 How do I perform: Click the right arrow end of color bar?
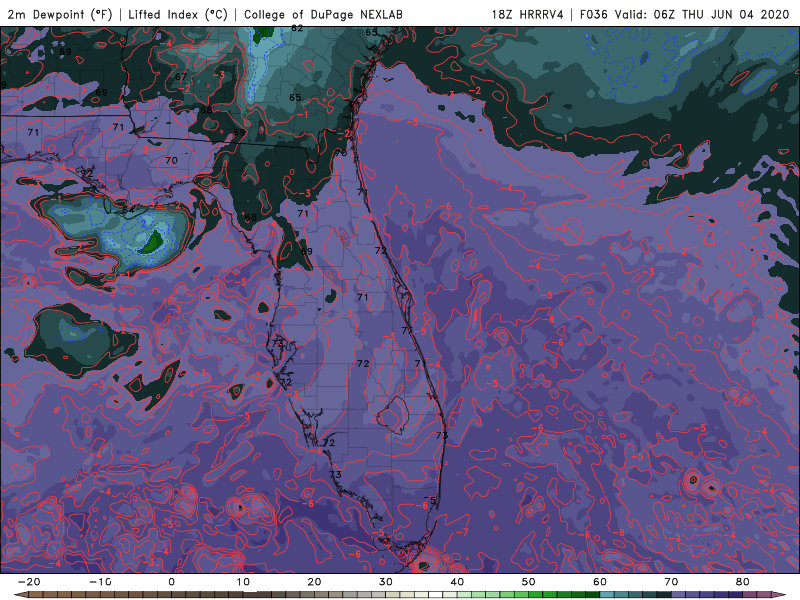[x=778, y=595]
